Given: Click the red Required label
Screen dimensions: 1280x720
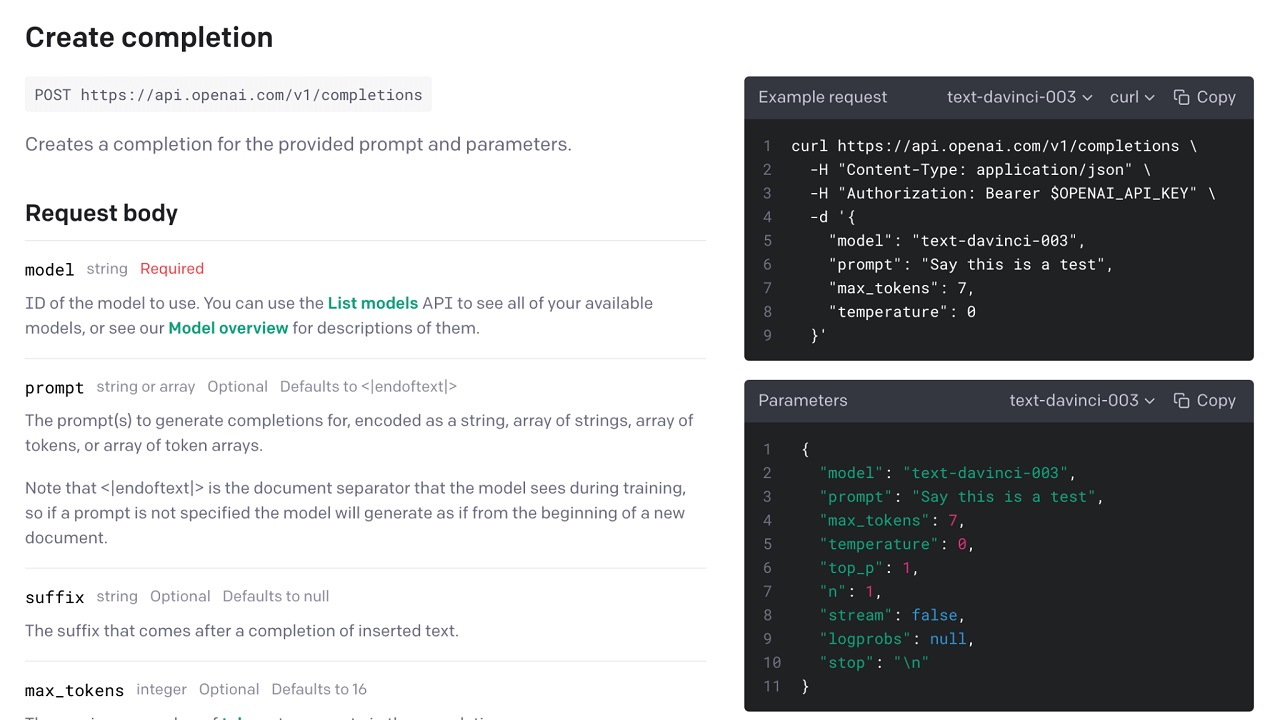Looking at the screenshot, I should click(x=172, y=268).
